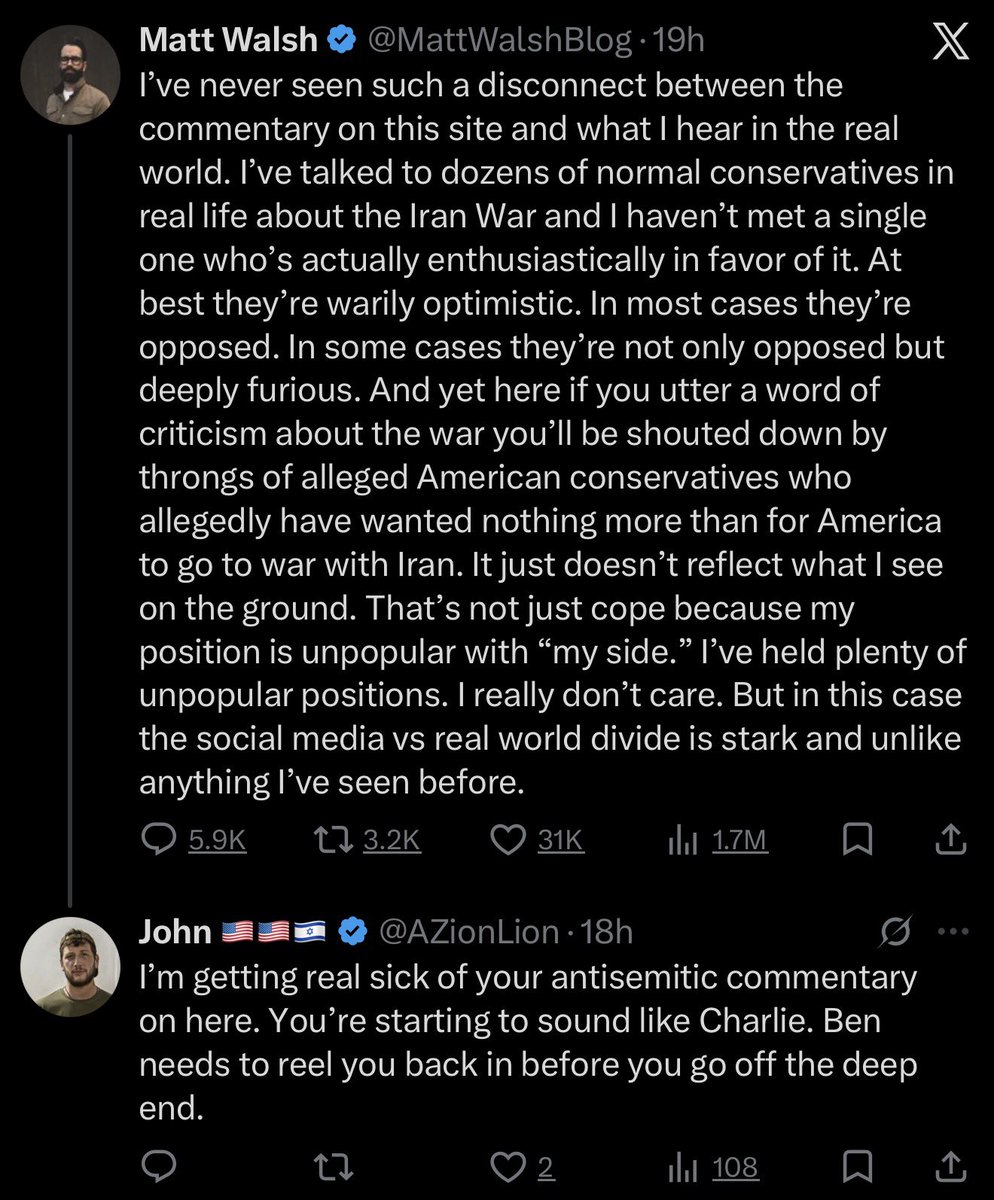Share Matt Walsh's post
This screenshot has width=994, height=1200.
tap(949, 842)
